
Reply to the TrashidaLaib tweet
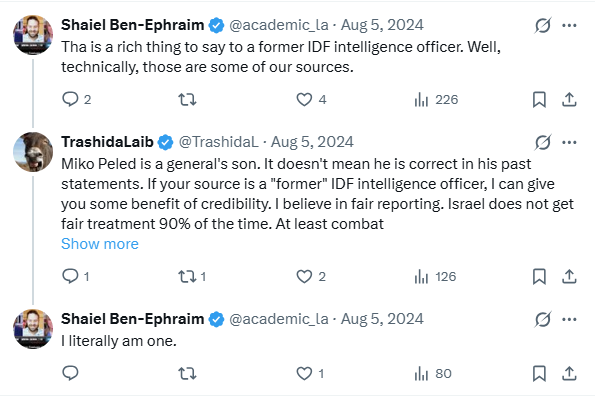pyautogui.click(x=70, y=276)
